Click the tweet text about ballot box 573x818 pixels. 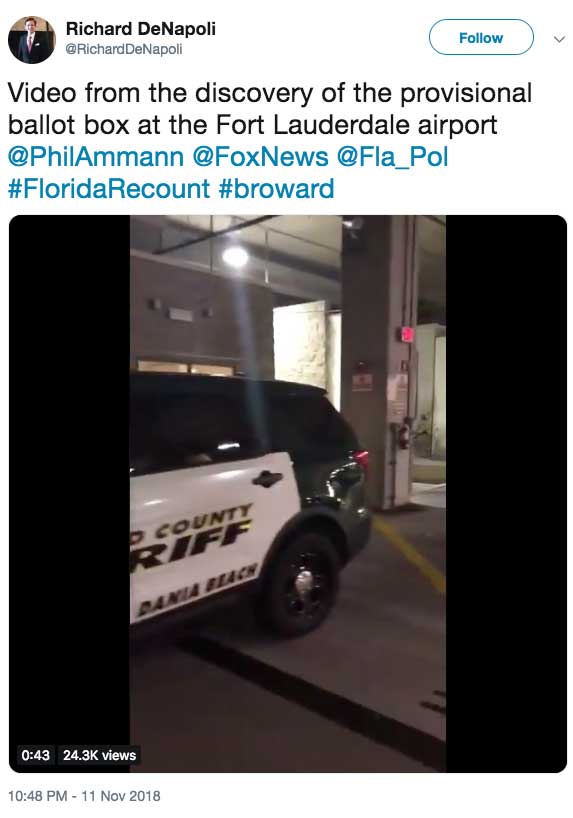click(x=270, y=109)
